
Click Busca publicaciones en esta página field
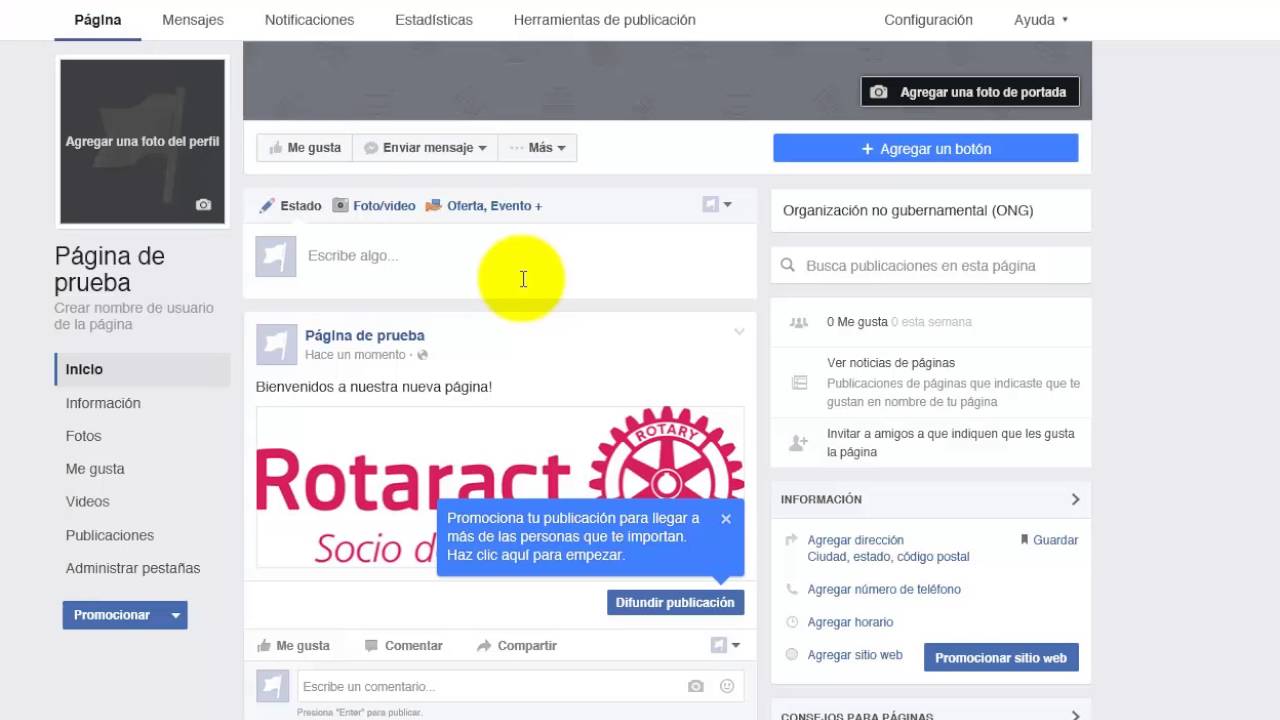[x=931, y=265]
